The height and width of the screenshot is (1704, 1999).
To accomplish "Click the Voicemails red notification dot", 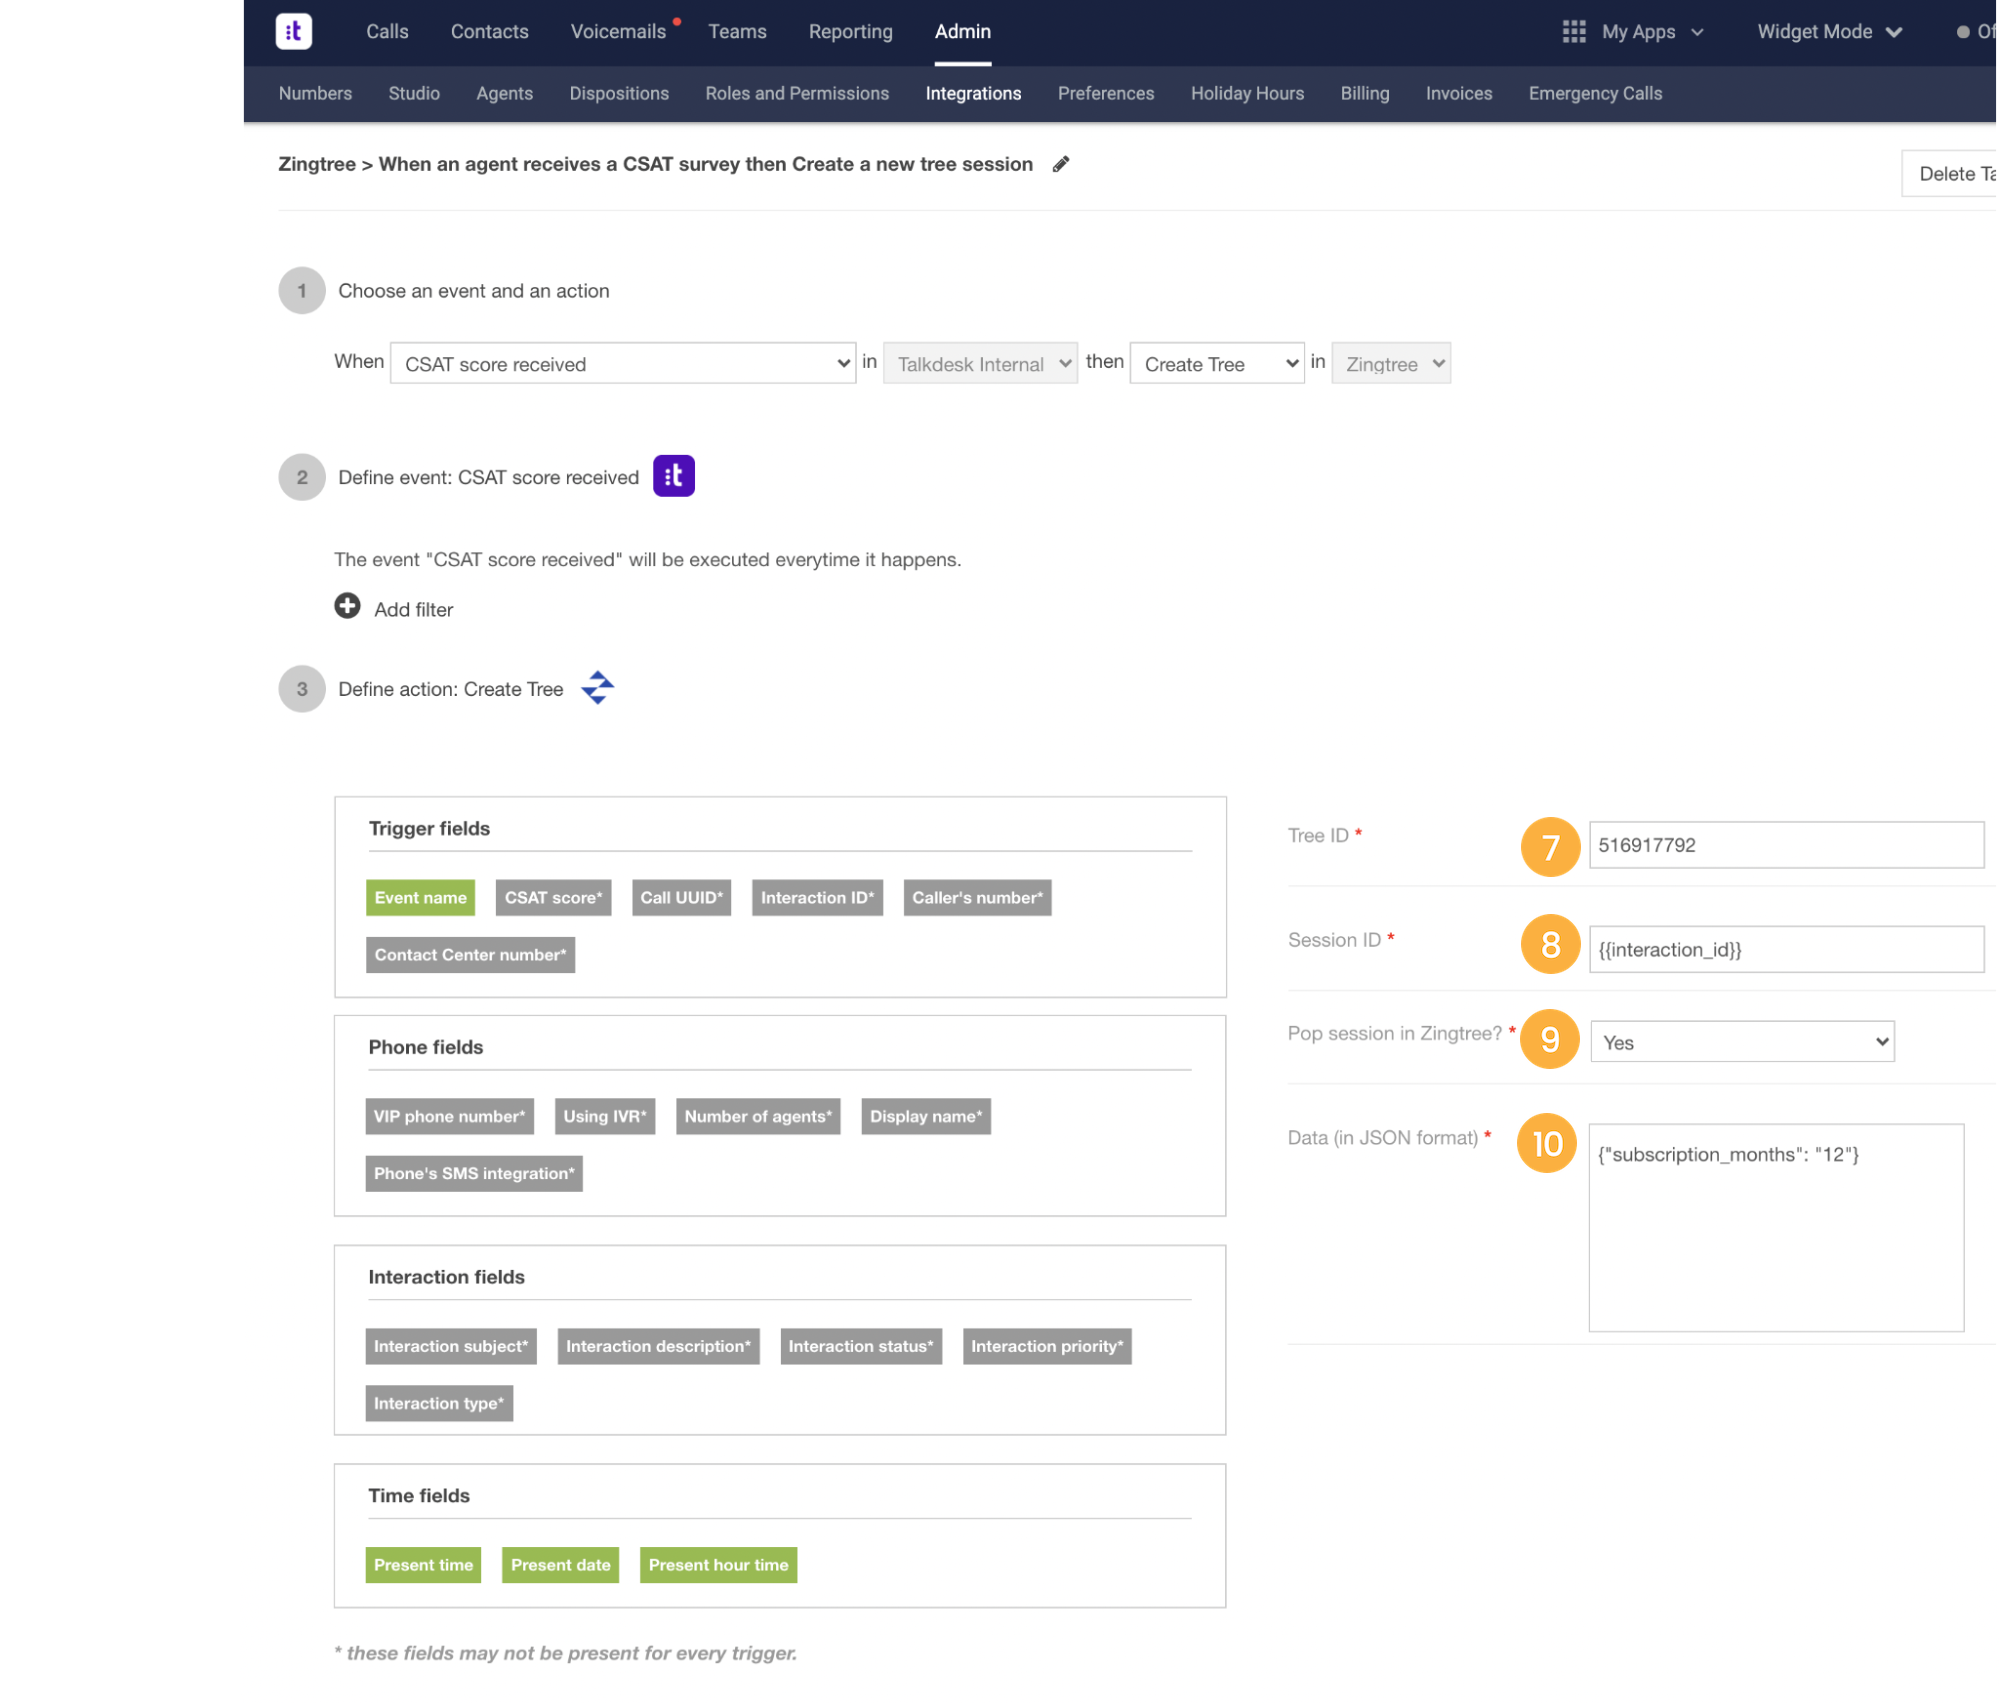I will pyautogui.click(x=677, y=21).
